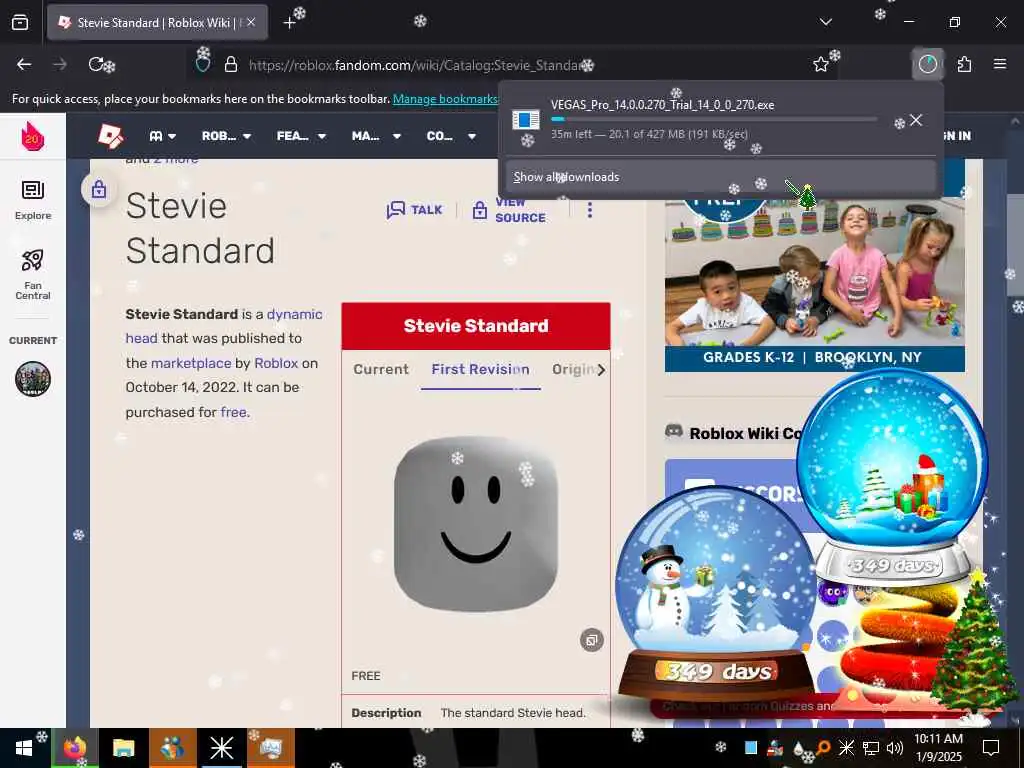
Task: Open Fan Central in the sidebar
Action: (x=33, y=274)
